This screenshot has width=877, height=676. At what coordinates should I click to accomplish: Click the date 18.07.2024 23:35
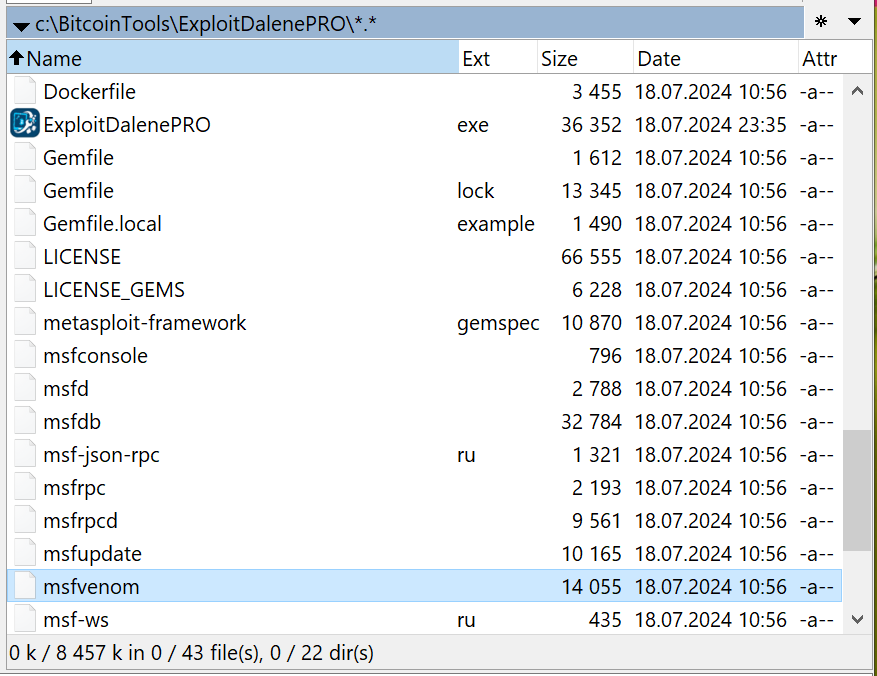(710, 124)
